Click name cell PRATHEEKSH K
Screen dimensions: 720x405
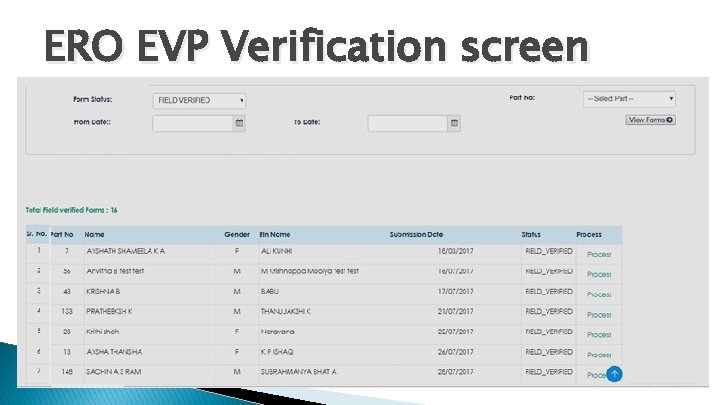coord(109,311)
